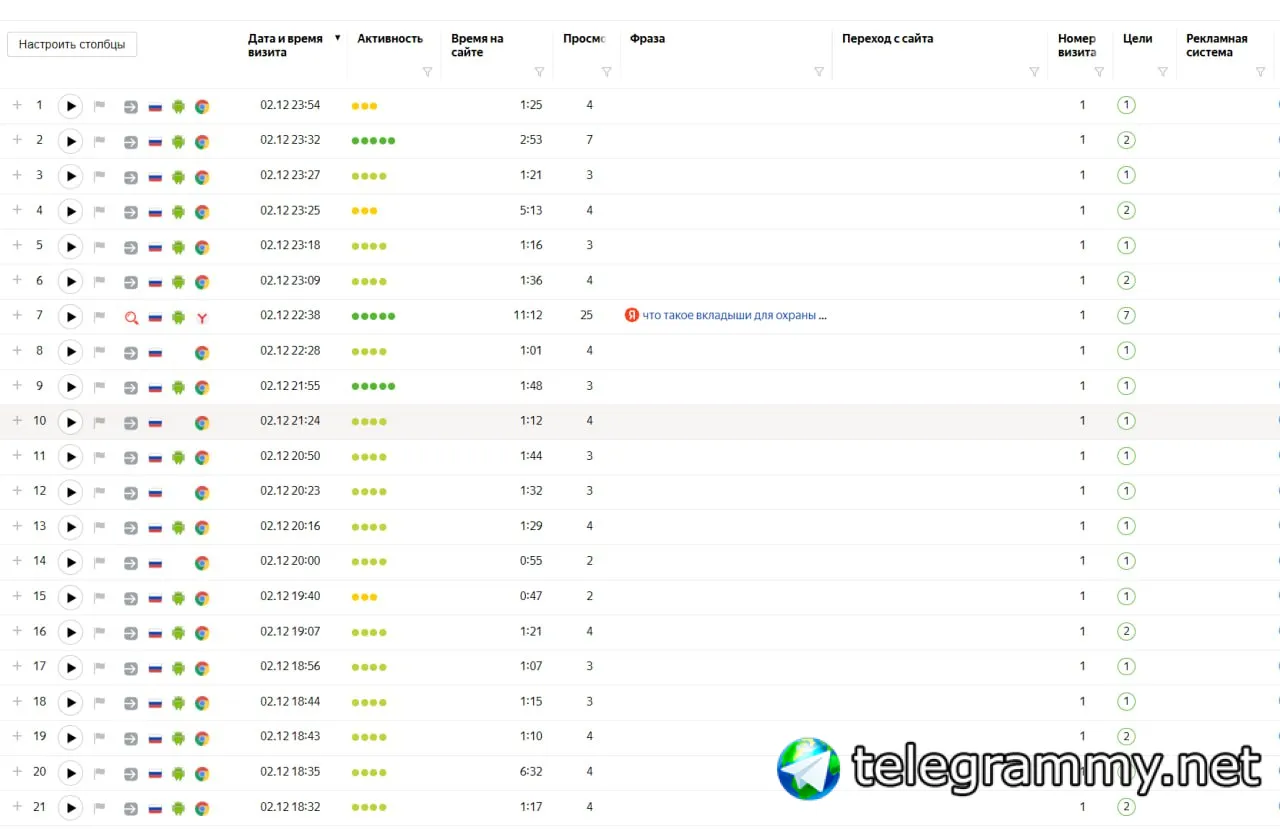Viewport: 1280px width, 829px height.
Task: Flag visit 10 with the flag icon
Action: [x=100, y=422]
